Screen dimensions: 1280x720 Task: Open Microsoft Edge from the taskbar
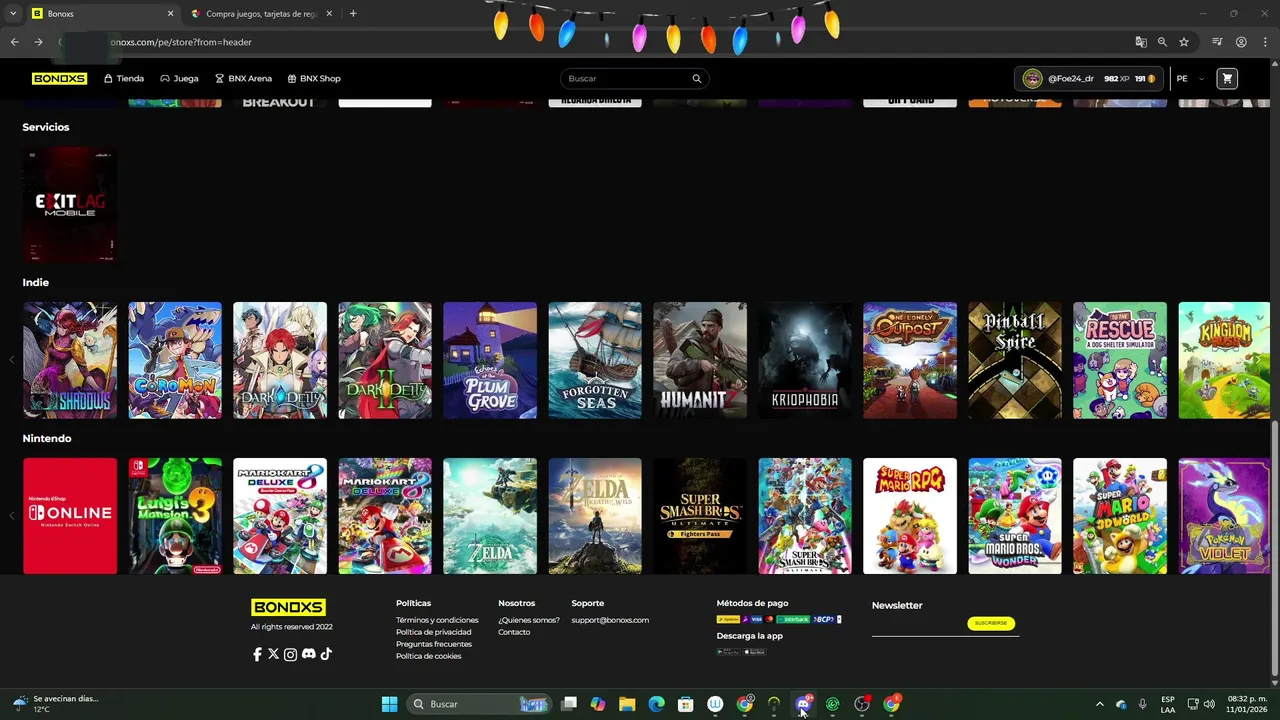pyautogui.click(x=656, y=704)
